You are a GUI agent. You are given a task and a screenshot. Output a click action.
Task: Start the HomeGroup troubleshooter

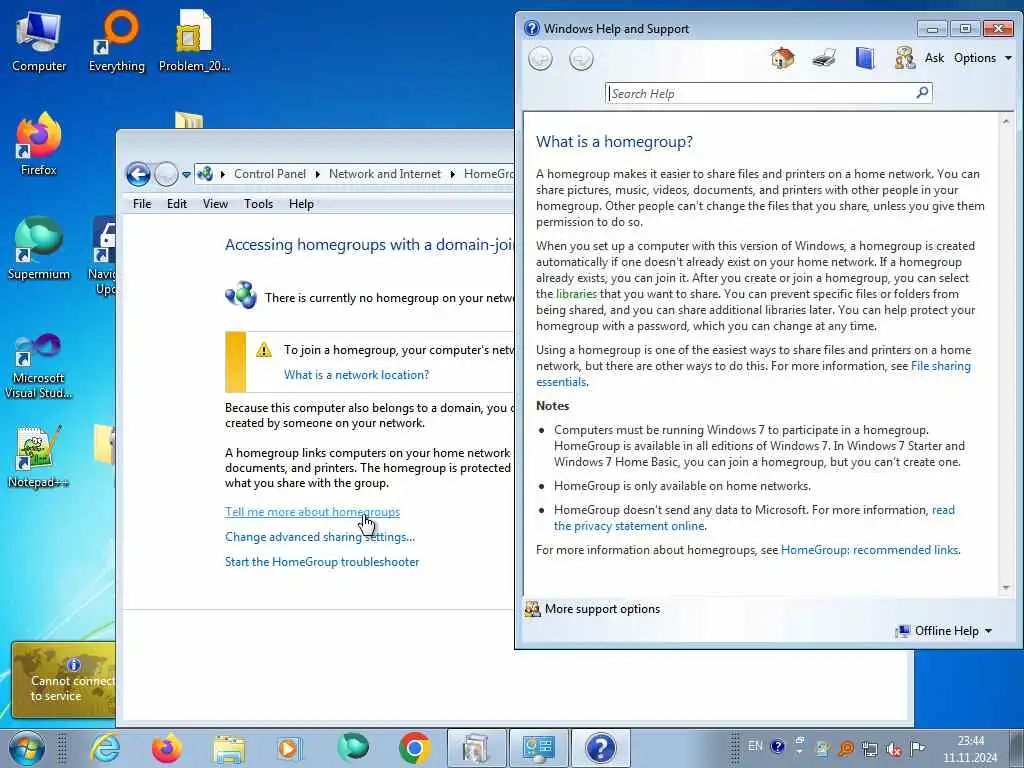(x=322, y=562)
